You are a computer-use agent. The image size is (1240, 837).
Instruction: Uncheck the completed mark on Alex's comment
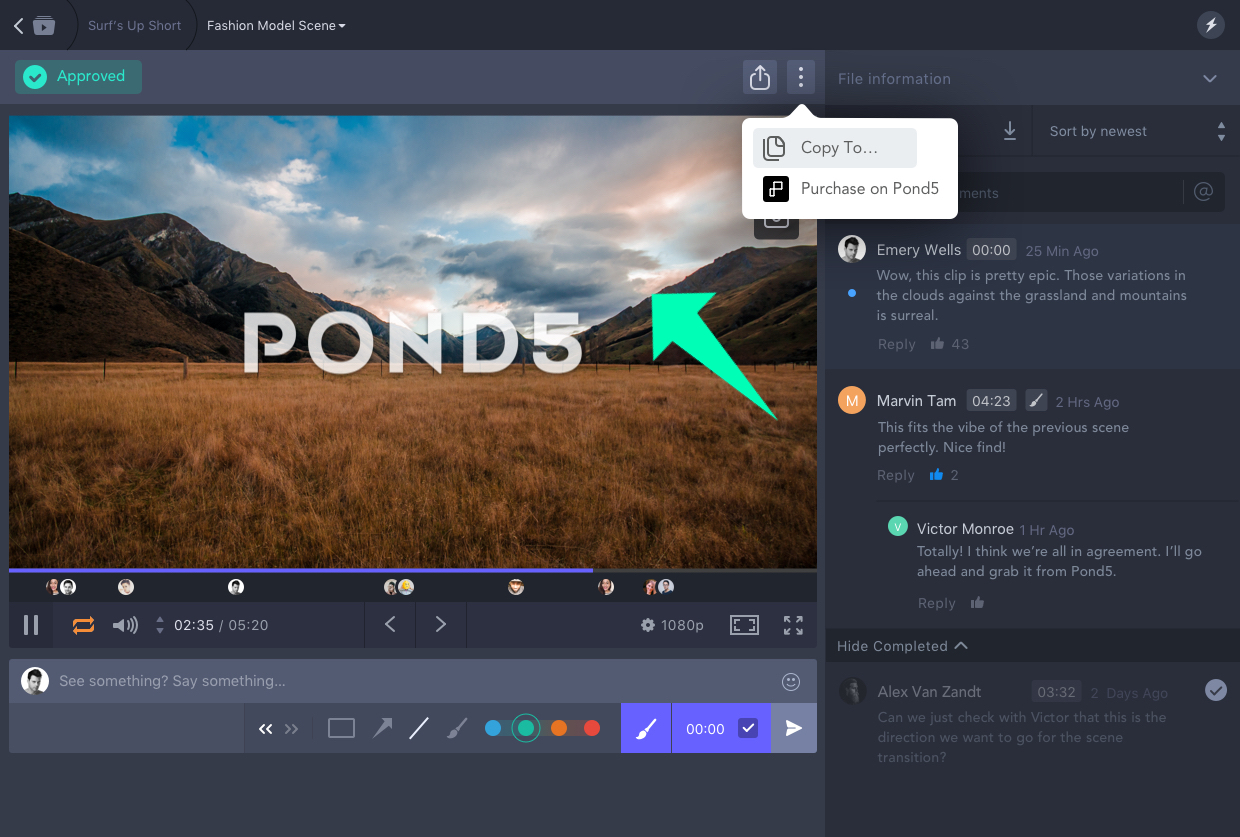pos(1216,690)
